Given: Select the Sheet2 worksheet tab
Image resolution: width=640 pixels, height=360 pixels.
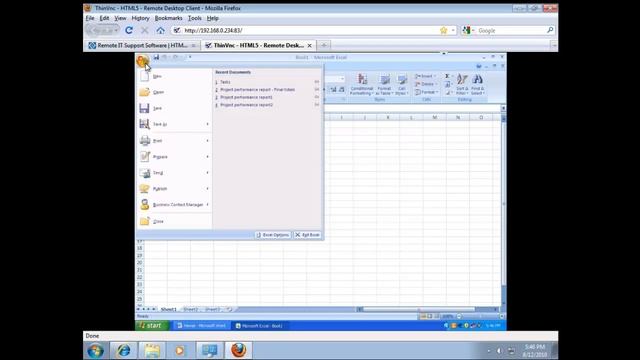Looking at the screenshot, I should [x=190, y=309].
